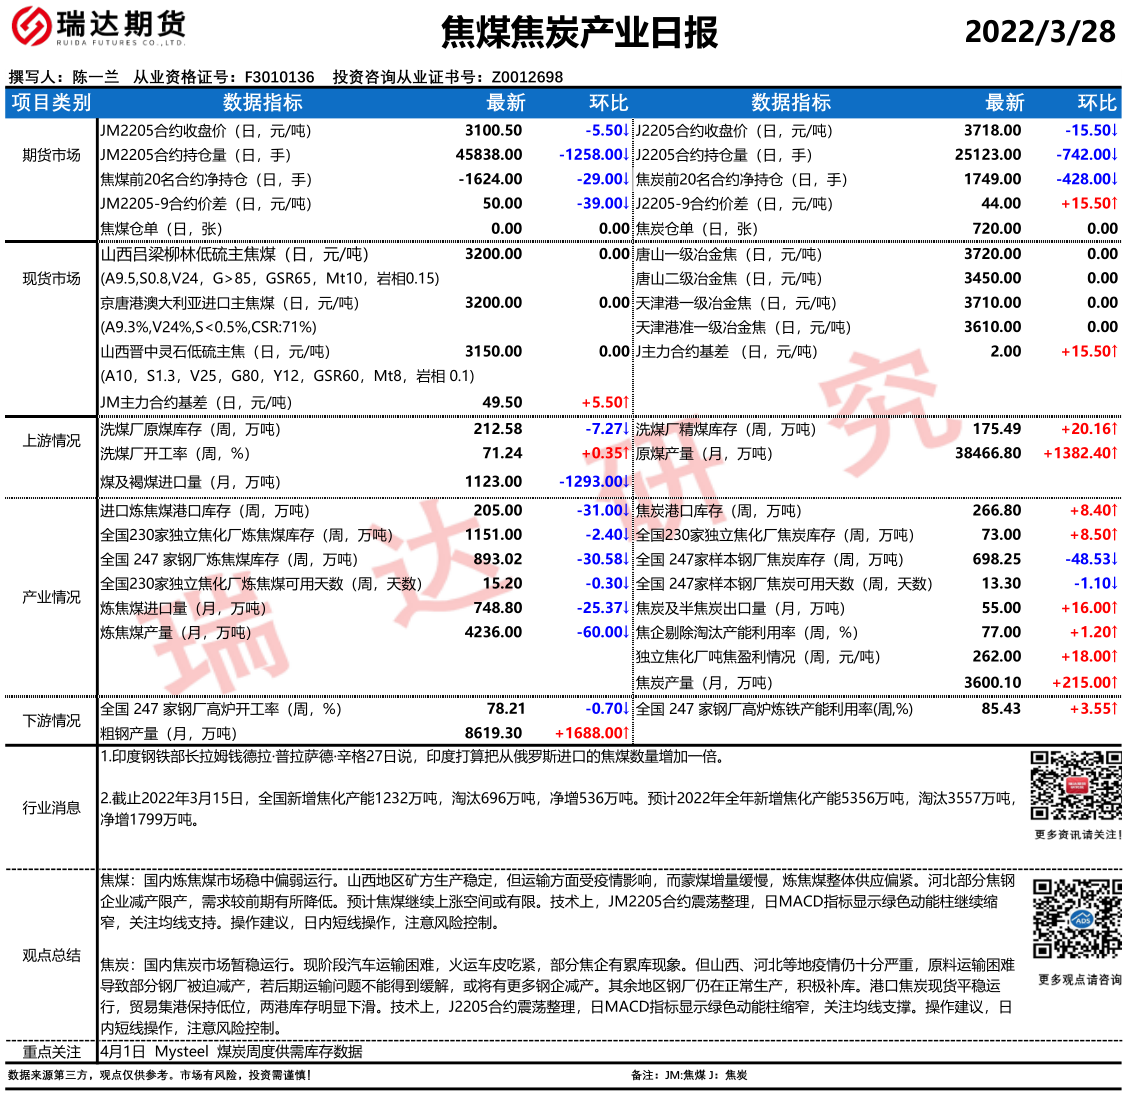Click the 产业情况 section label
The image size is (1127, 1095).
[51, 597]
